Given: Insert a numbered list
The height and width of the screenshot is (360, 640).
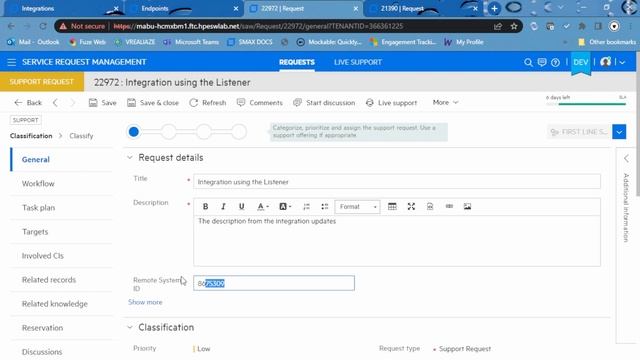Looking at the screenshot, I should 306,207.
